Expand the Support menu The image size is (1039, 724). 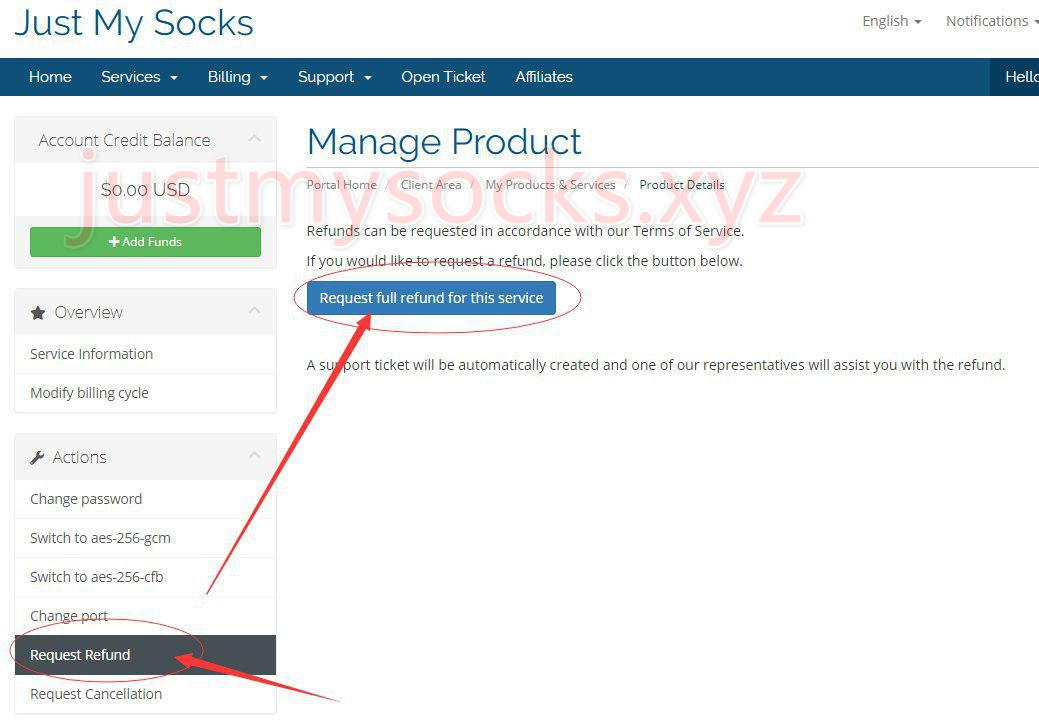point(335,77)
